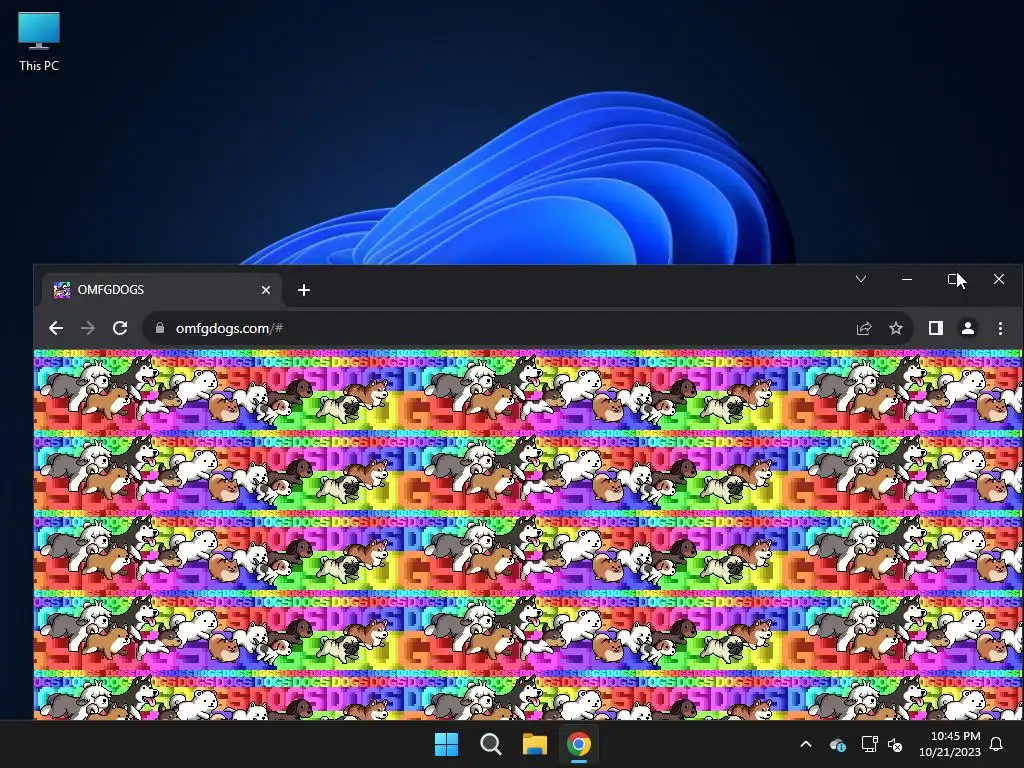This screenshot has width=1024, height=768.
Task: Open the Chrome profile menu
Action: pos(968,328)
